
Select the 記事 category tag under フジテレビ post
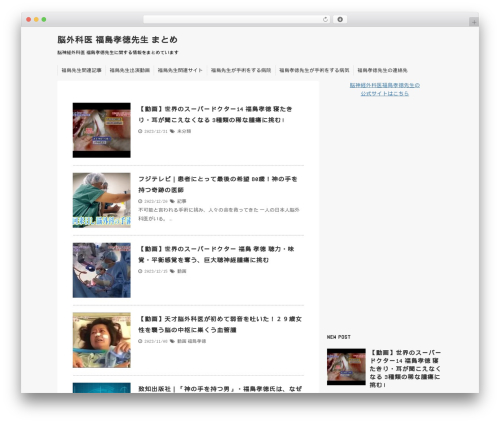pos(182,201)
